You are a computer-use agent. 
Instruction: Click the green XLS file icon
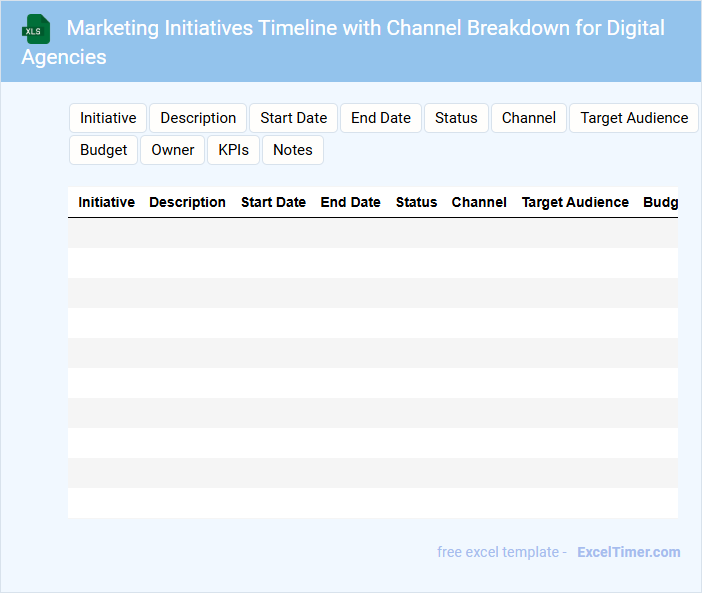[x=37, y=29]
